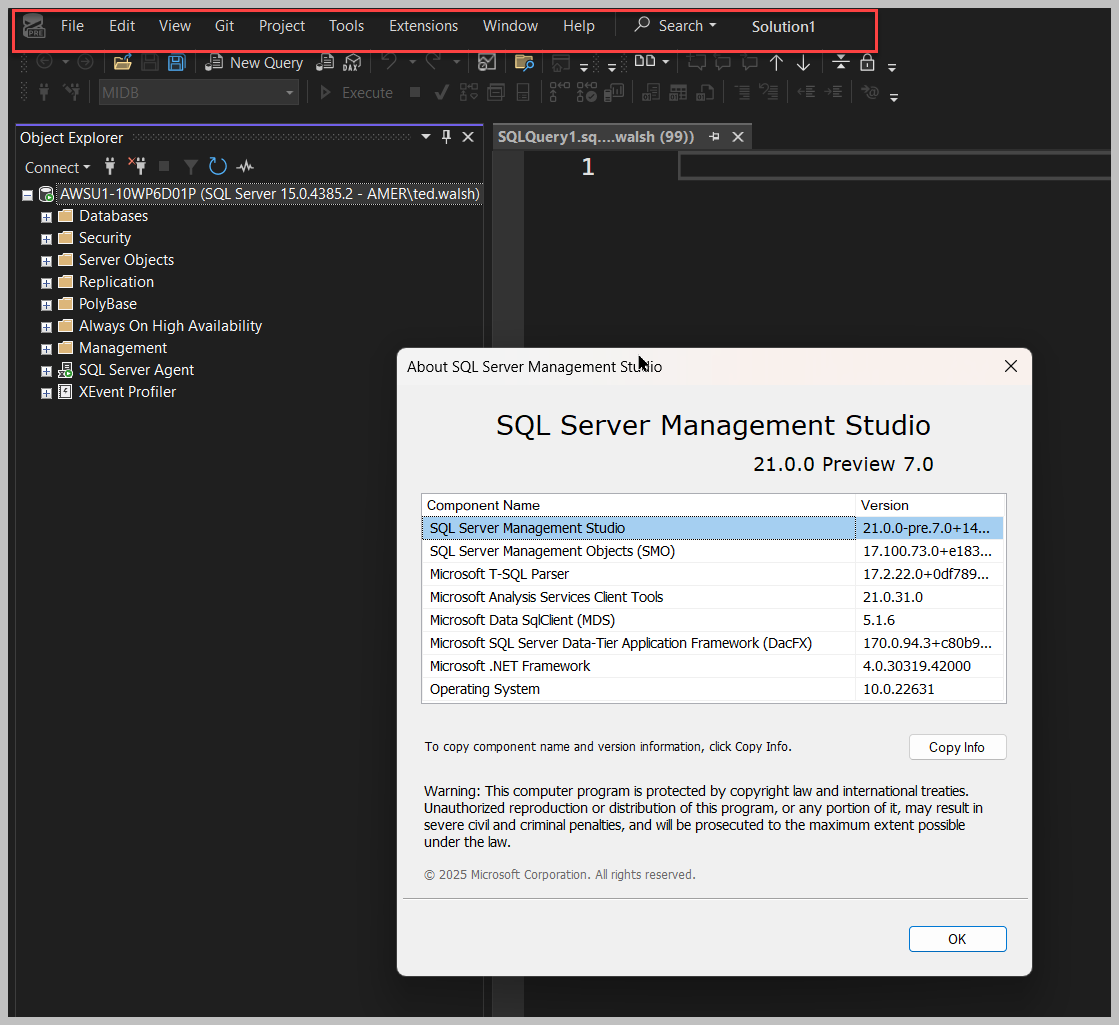The width and height of the screenshot is (1119, 1025).
Task: Click the Increase Indent icon
Action: [x=833, y=92]
